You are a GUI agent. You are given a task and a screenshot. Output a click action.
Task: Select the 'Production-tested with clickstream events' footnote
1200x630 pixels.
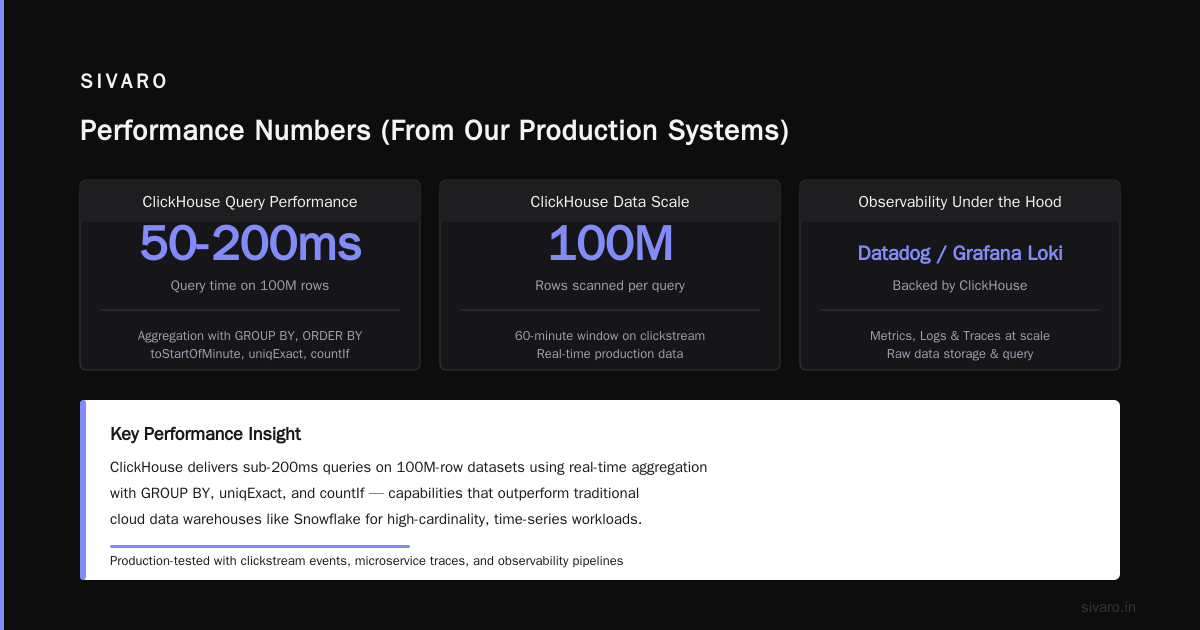(x=366, y=561)
